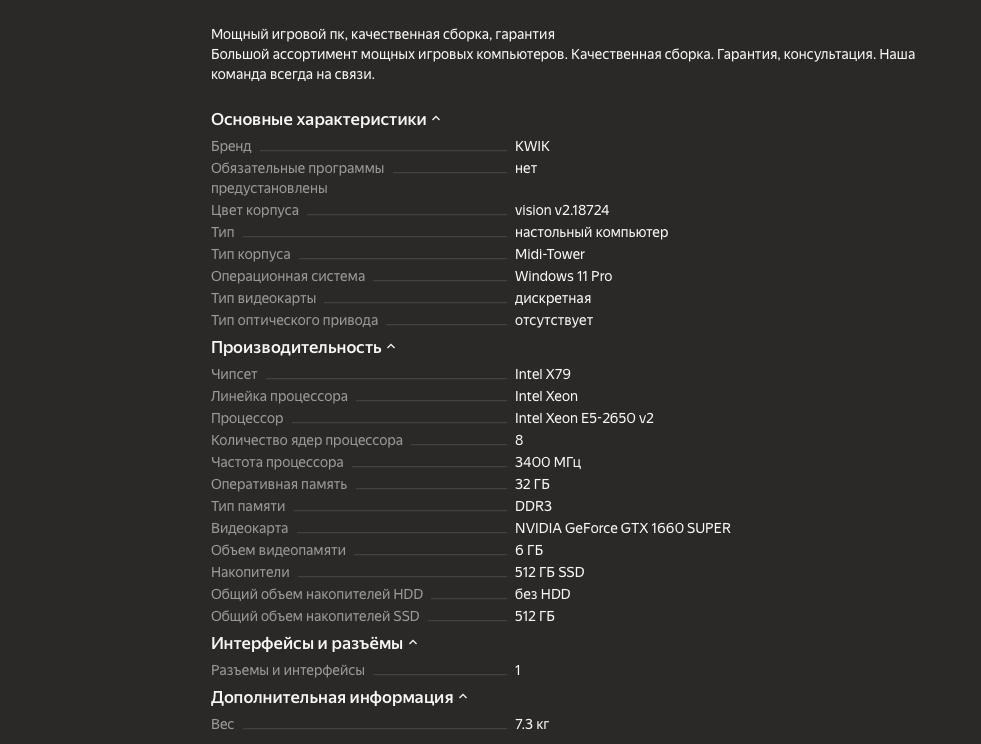Screen dimensions: 981x744
Task: Click the Интерфейсы и разъёмы heading
Action: point(307,643)
